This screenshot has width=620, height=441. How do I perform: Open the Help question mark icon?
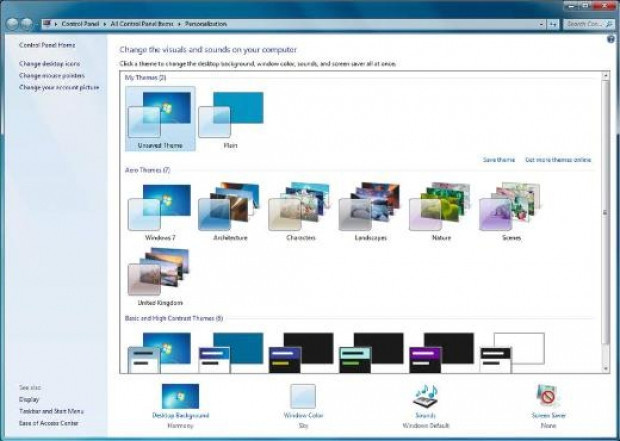611,39
